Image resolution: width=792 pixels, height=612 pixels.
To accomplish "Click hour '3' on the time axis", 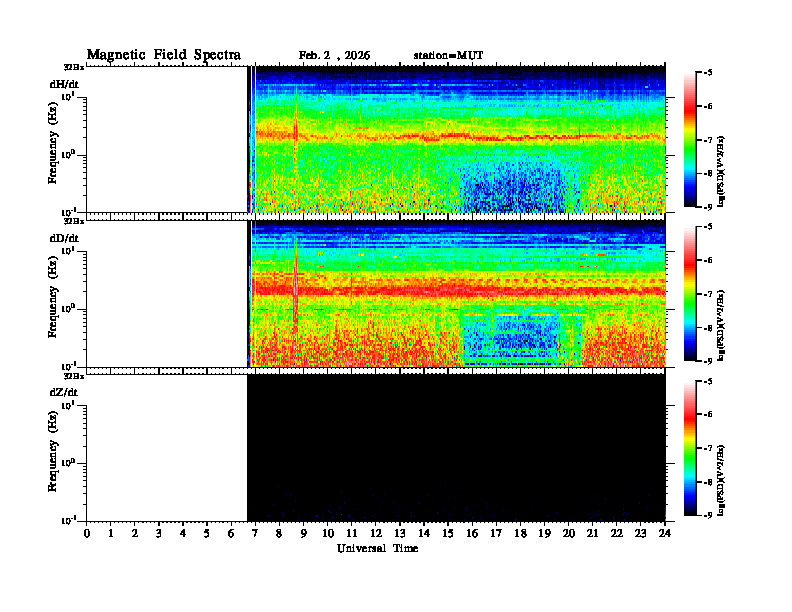I will coord(159,534).
